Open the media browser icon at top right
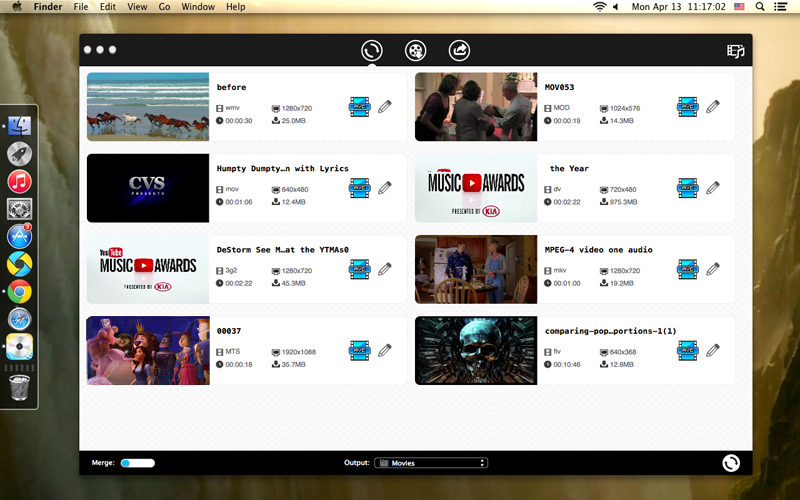 (x=735, y=51)
